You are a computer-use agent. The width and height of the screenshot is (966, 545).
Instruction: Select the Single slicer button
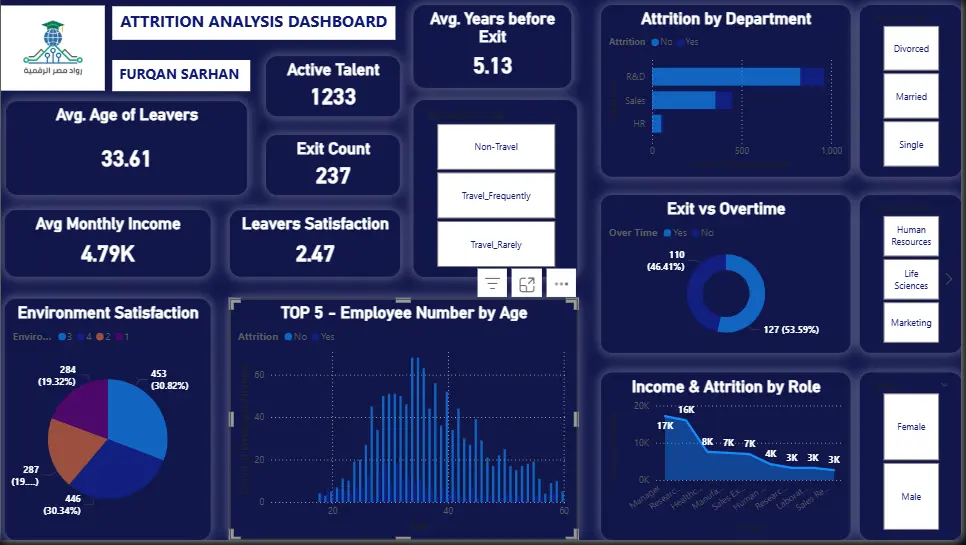coord(911,145)
